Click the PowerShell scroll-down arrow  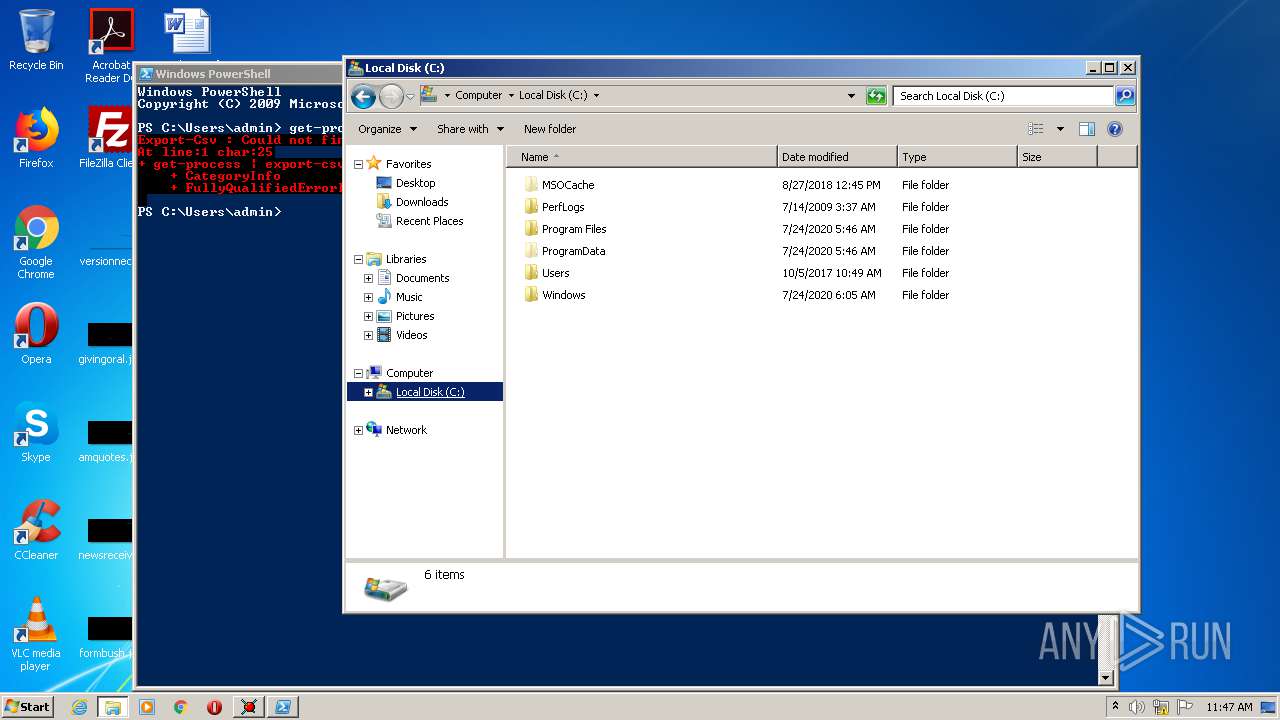[1106, 677]
